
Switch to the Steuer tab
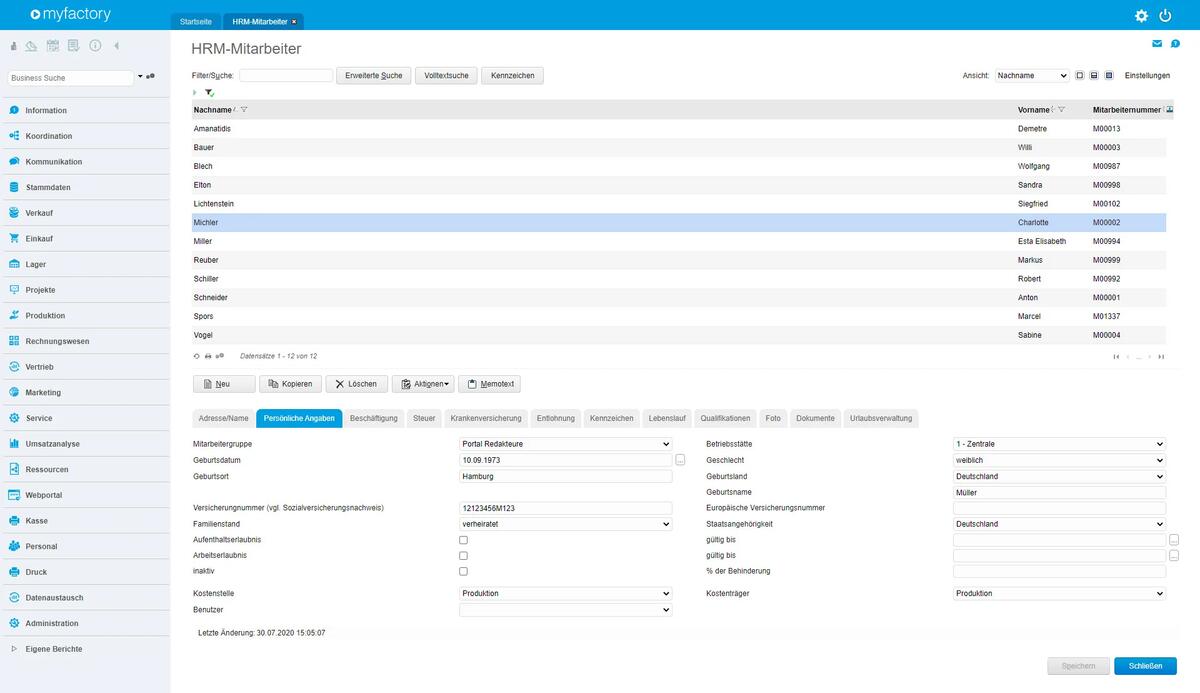[424, 418]
